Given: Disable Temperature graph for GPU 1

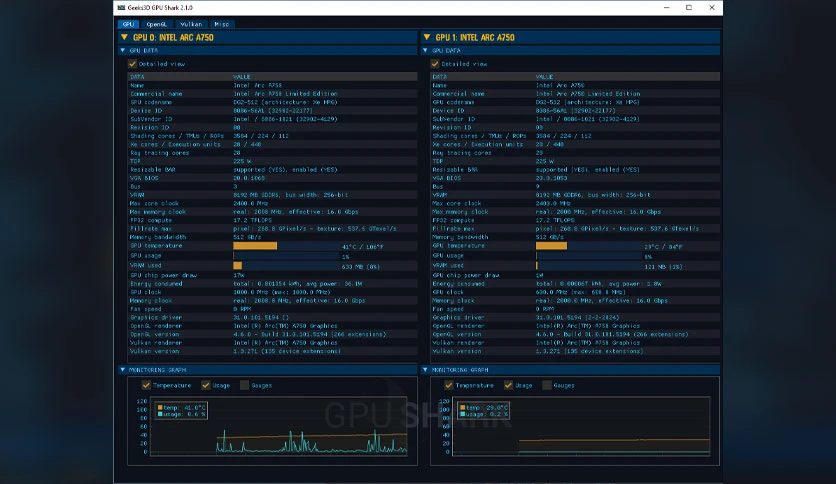Looking at the screenshot, I should (x=448, y=385).
